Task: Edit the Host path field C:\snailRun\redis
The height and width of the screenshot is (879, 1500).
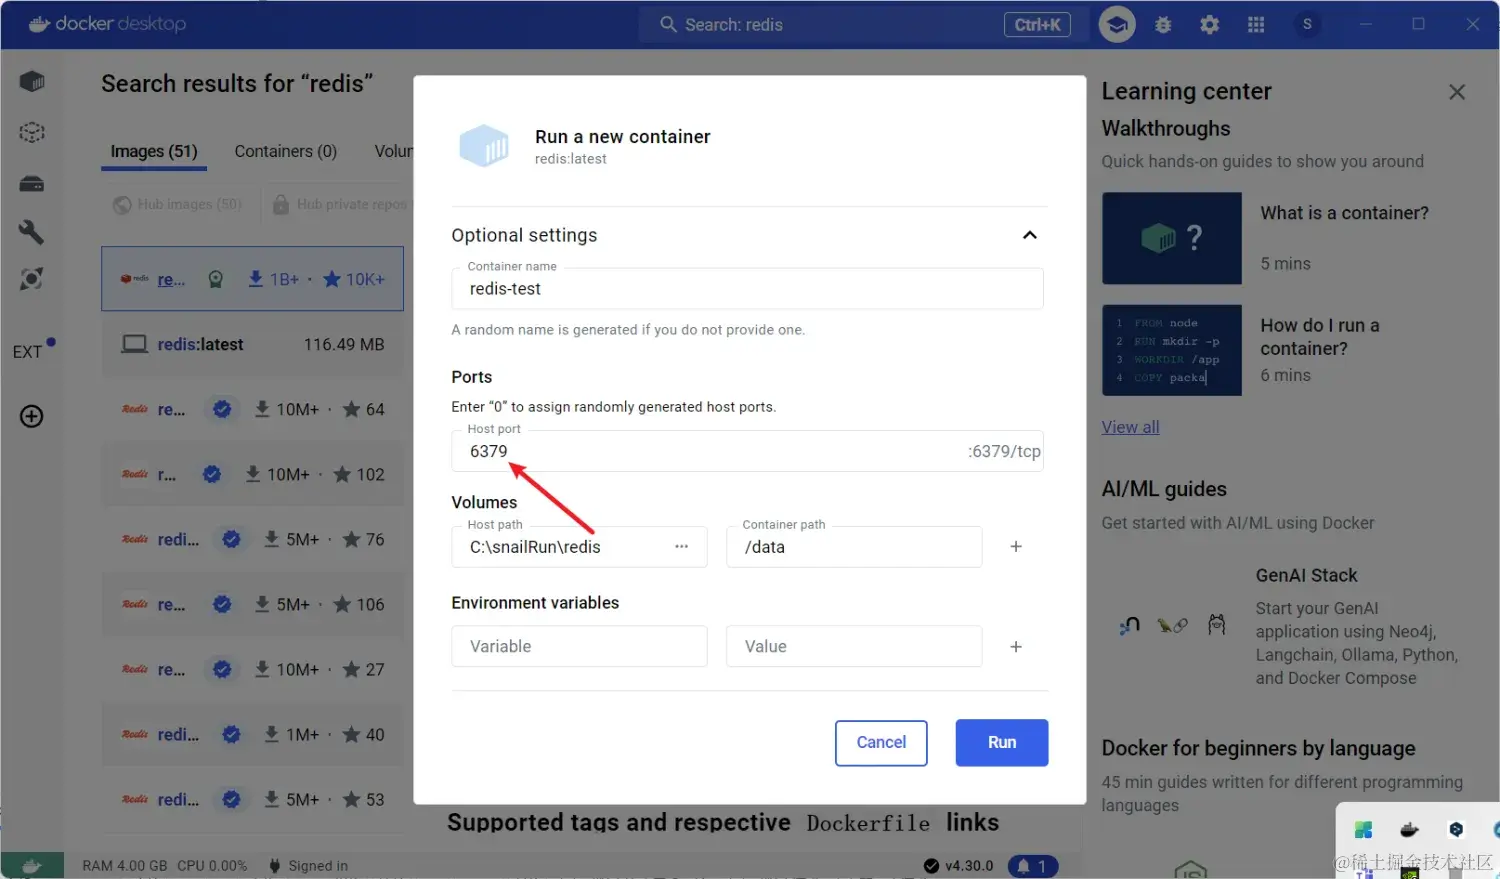Action: pyautogui.click(x=579, y=547)
